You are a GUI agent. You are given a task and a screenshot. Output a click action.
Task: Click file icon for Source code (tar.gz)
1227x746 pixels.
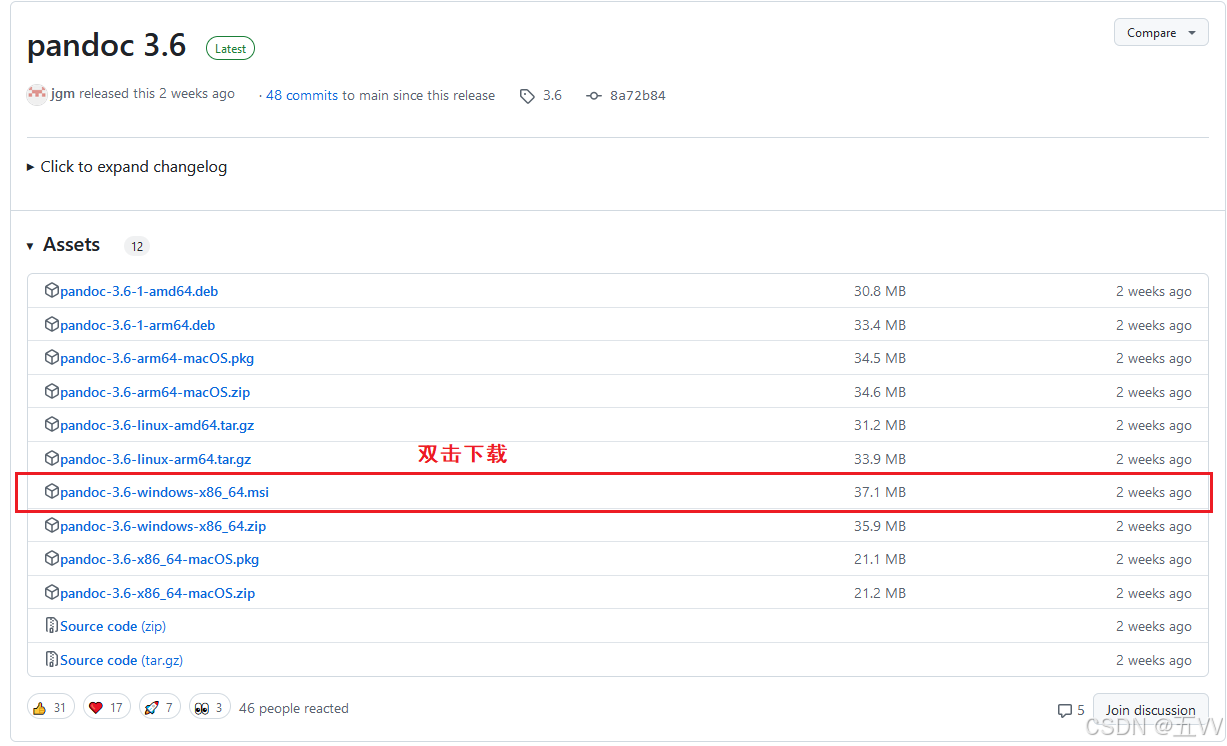(52, 660)
